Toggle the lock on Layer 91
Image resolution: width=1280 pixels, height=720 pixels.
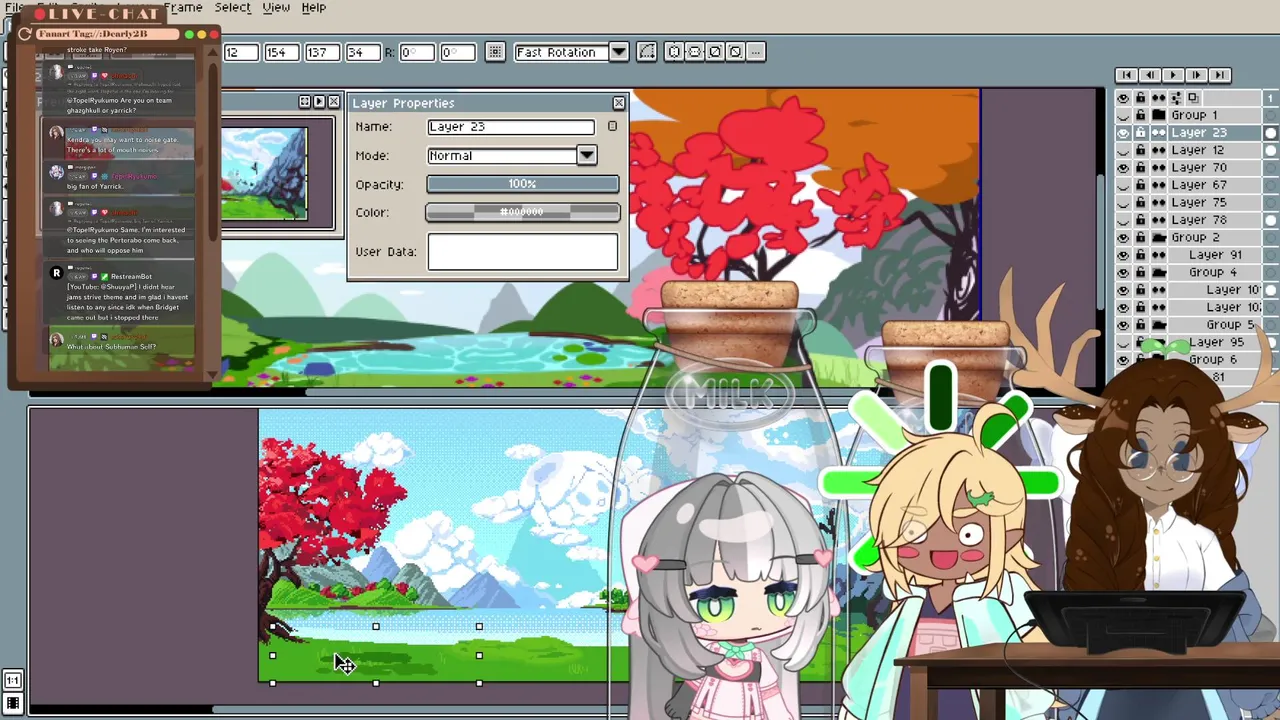(1141, 255)
